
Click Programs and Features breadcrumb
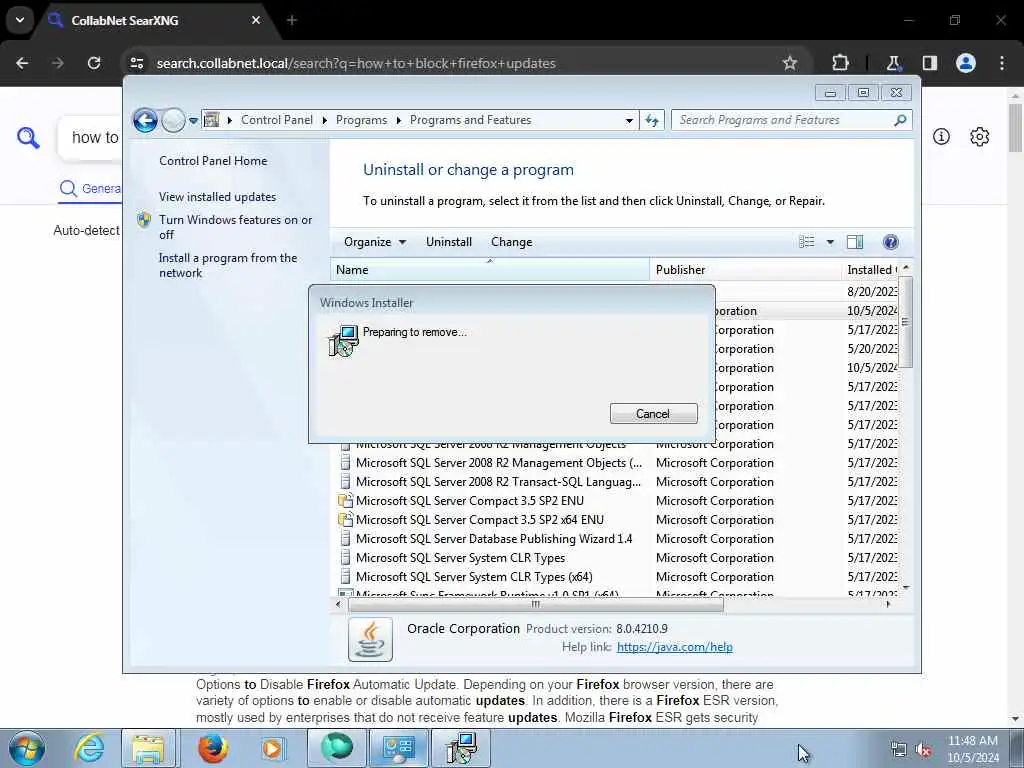[470, 120]
